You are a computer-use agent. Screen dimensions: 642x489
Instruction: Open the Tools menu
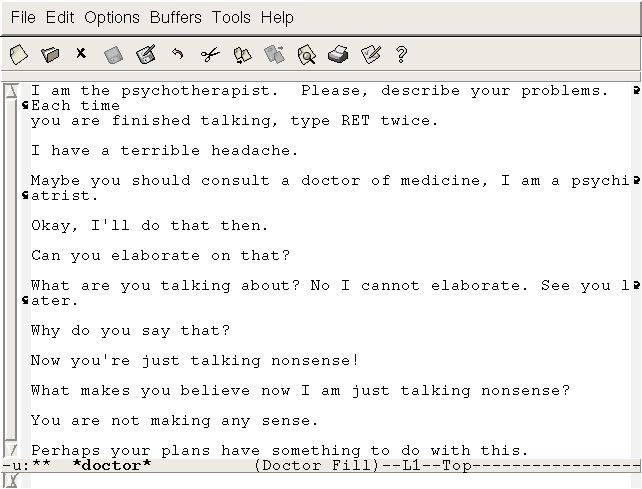231,17
